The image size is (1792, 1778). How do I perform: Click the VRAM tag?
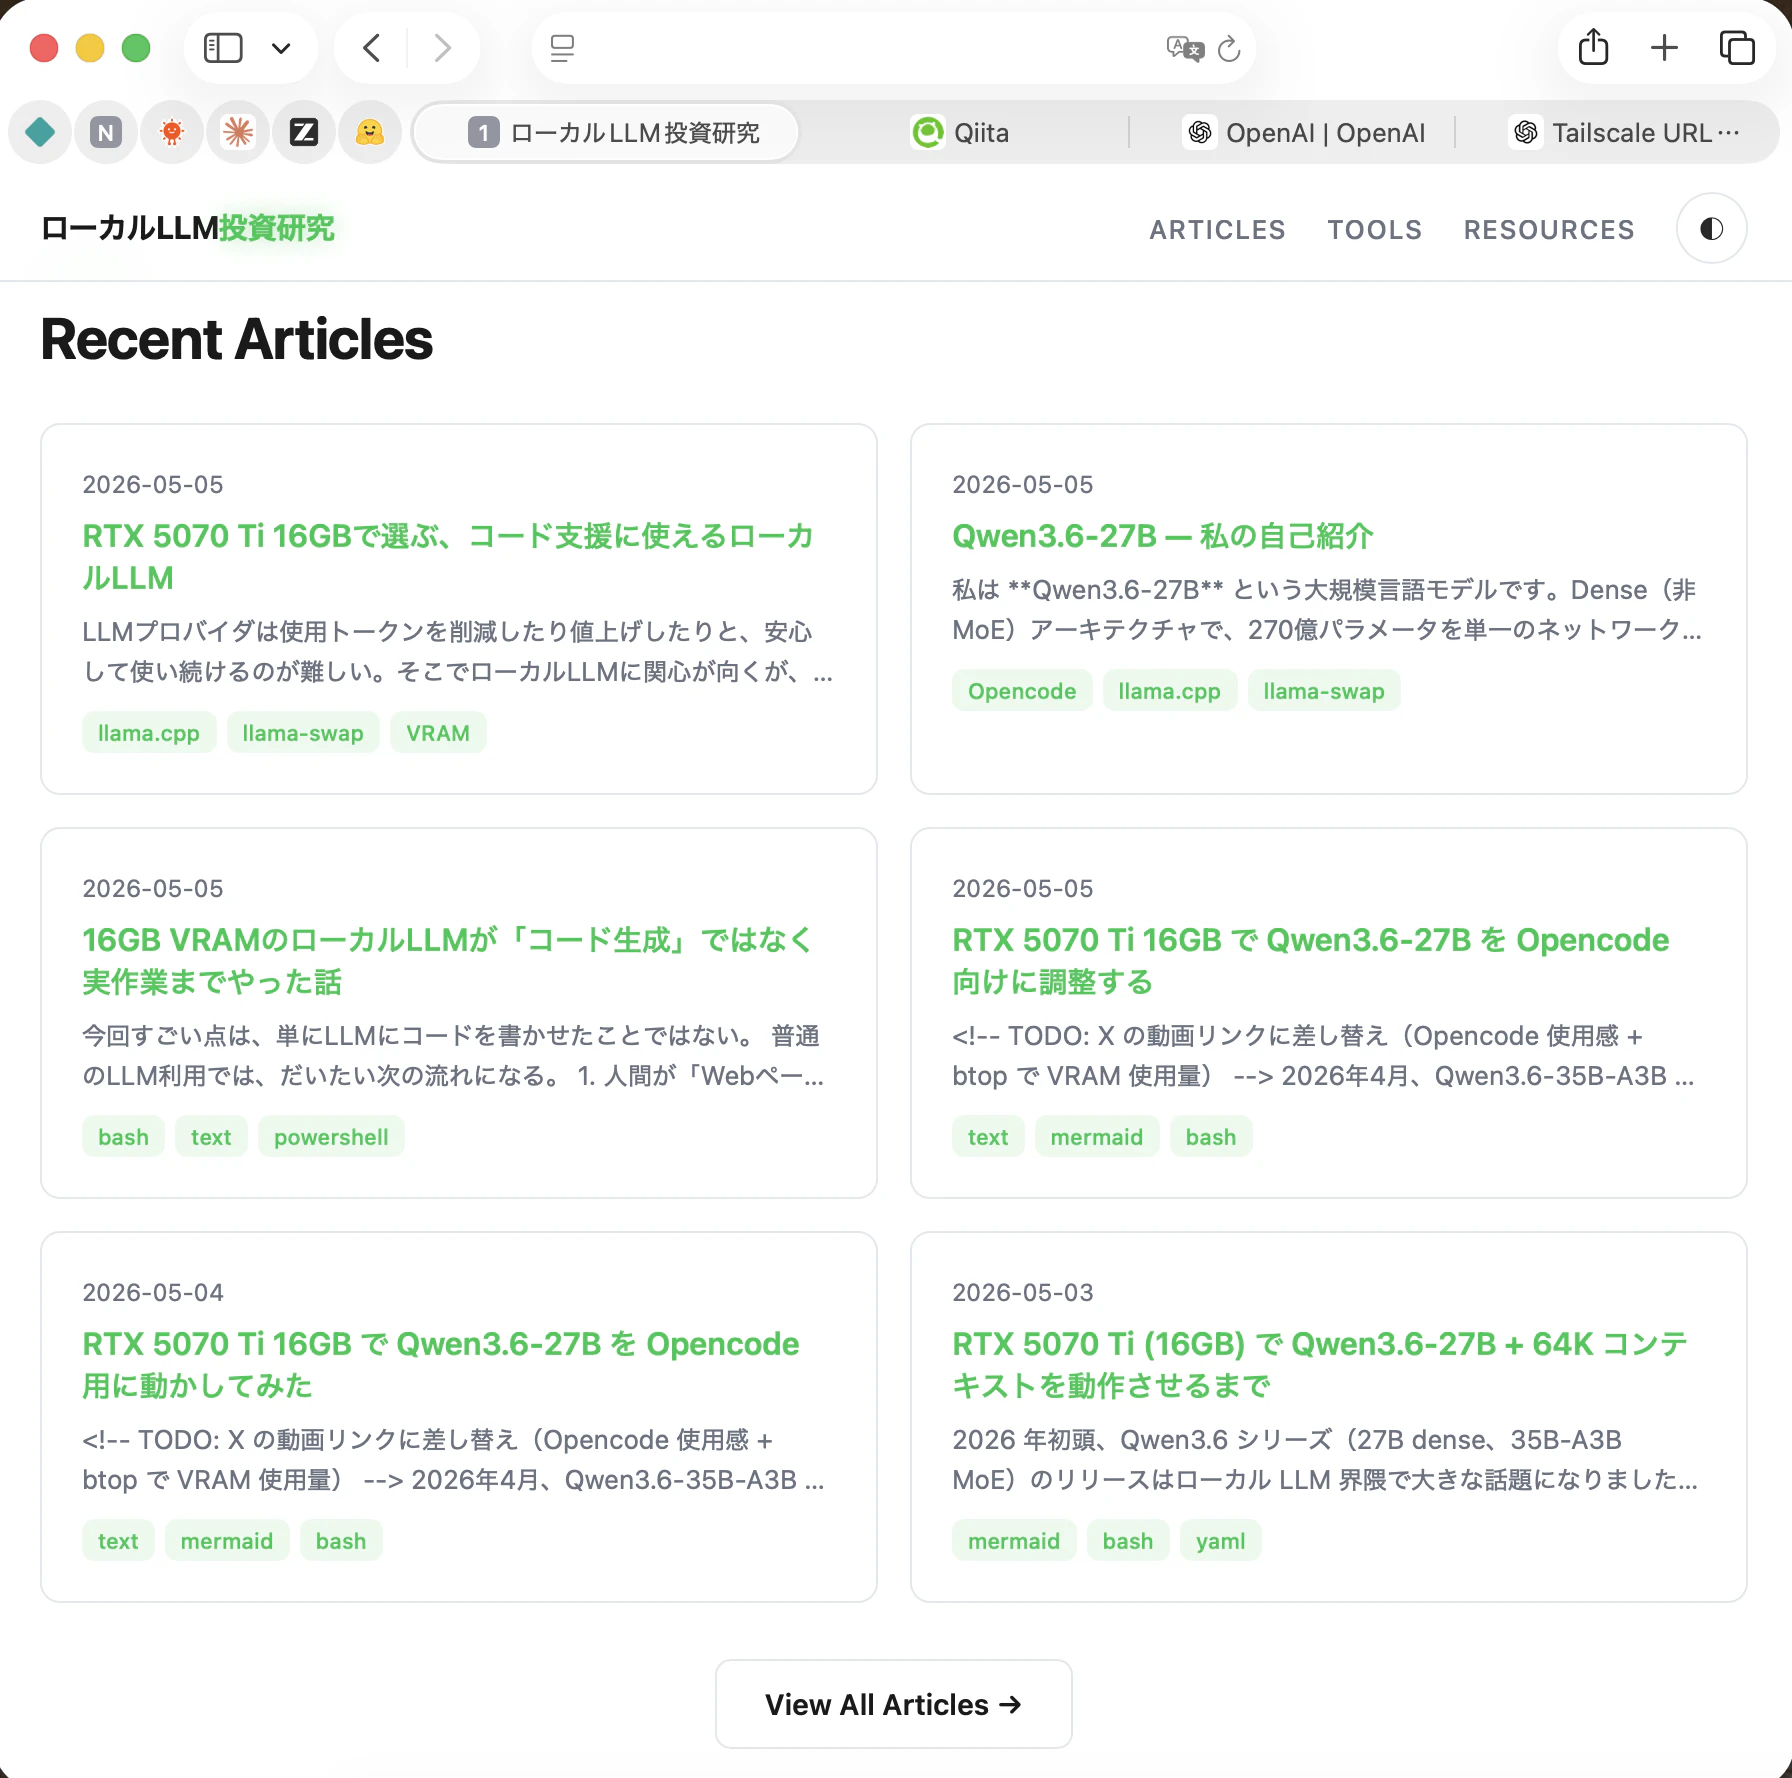pyautogui.click(x=438, y=733)
